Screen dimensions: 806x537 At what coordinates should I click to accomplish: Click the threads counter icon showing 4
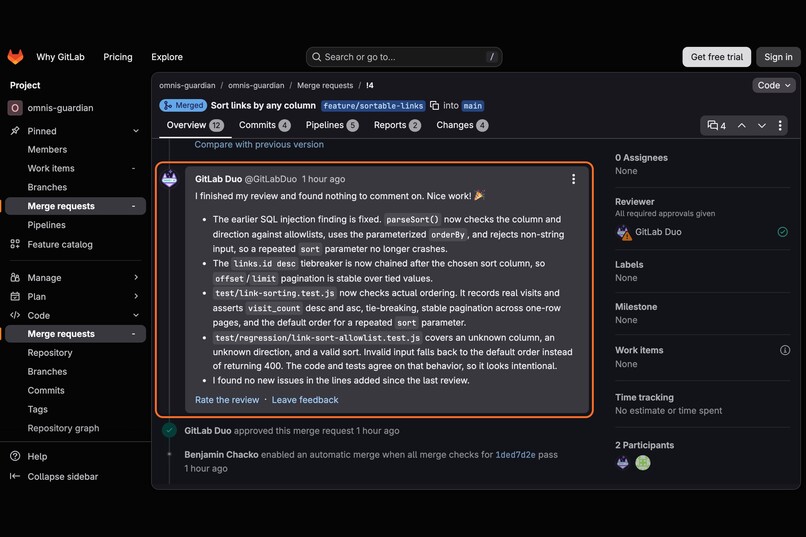coord(717,125)
